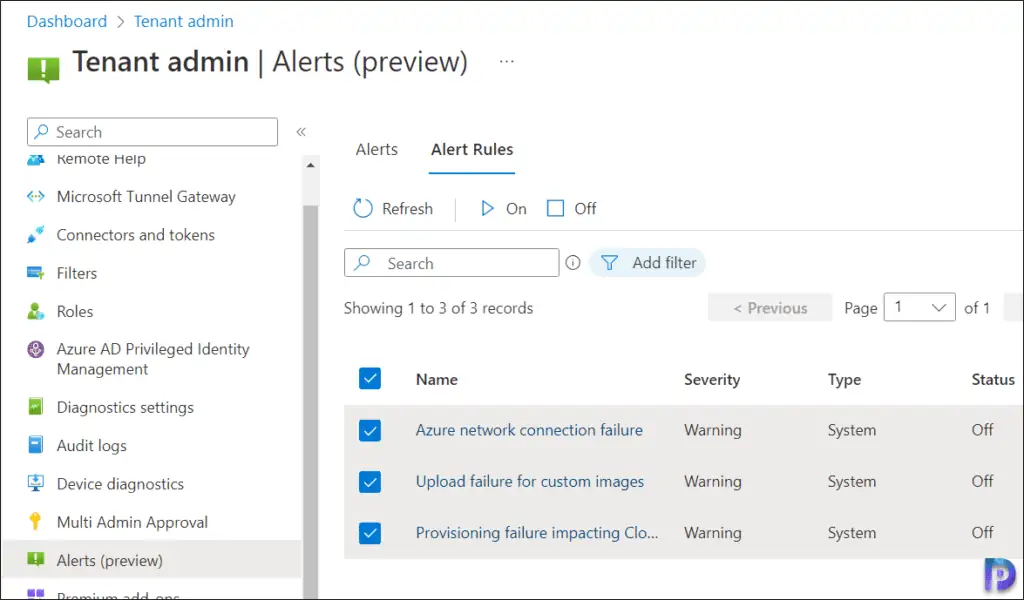The height and width of the screenshot is (600, 1024).
Task: Click the info icon beside rules search
Action: click(x=573, y=262)
